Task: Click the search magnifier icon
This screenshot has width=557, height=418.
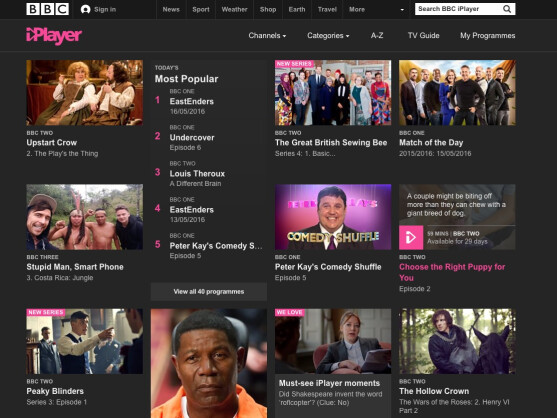Action: point(507,9)
